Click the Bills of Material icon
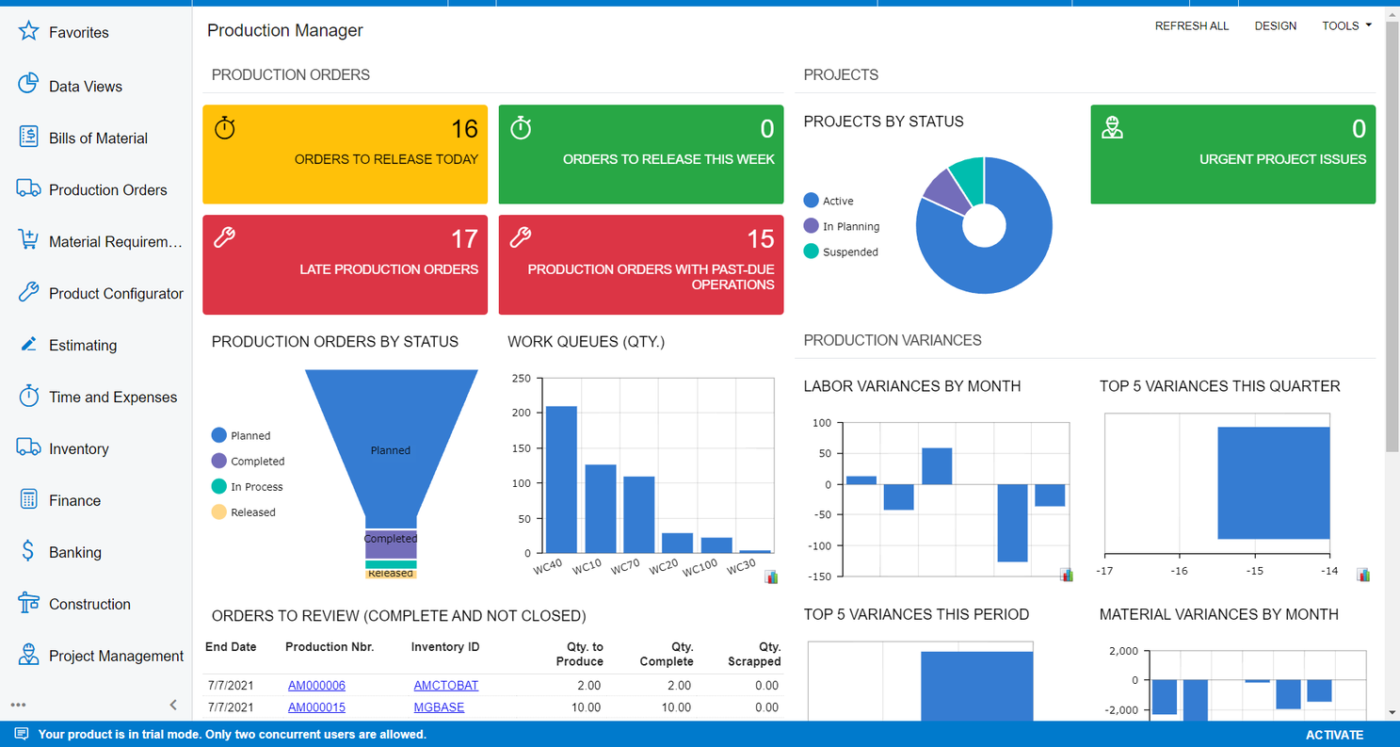Screen dimensions: 1400x747 [x=28, y=138]
